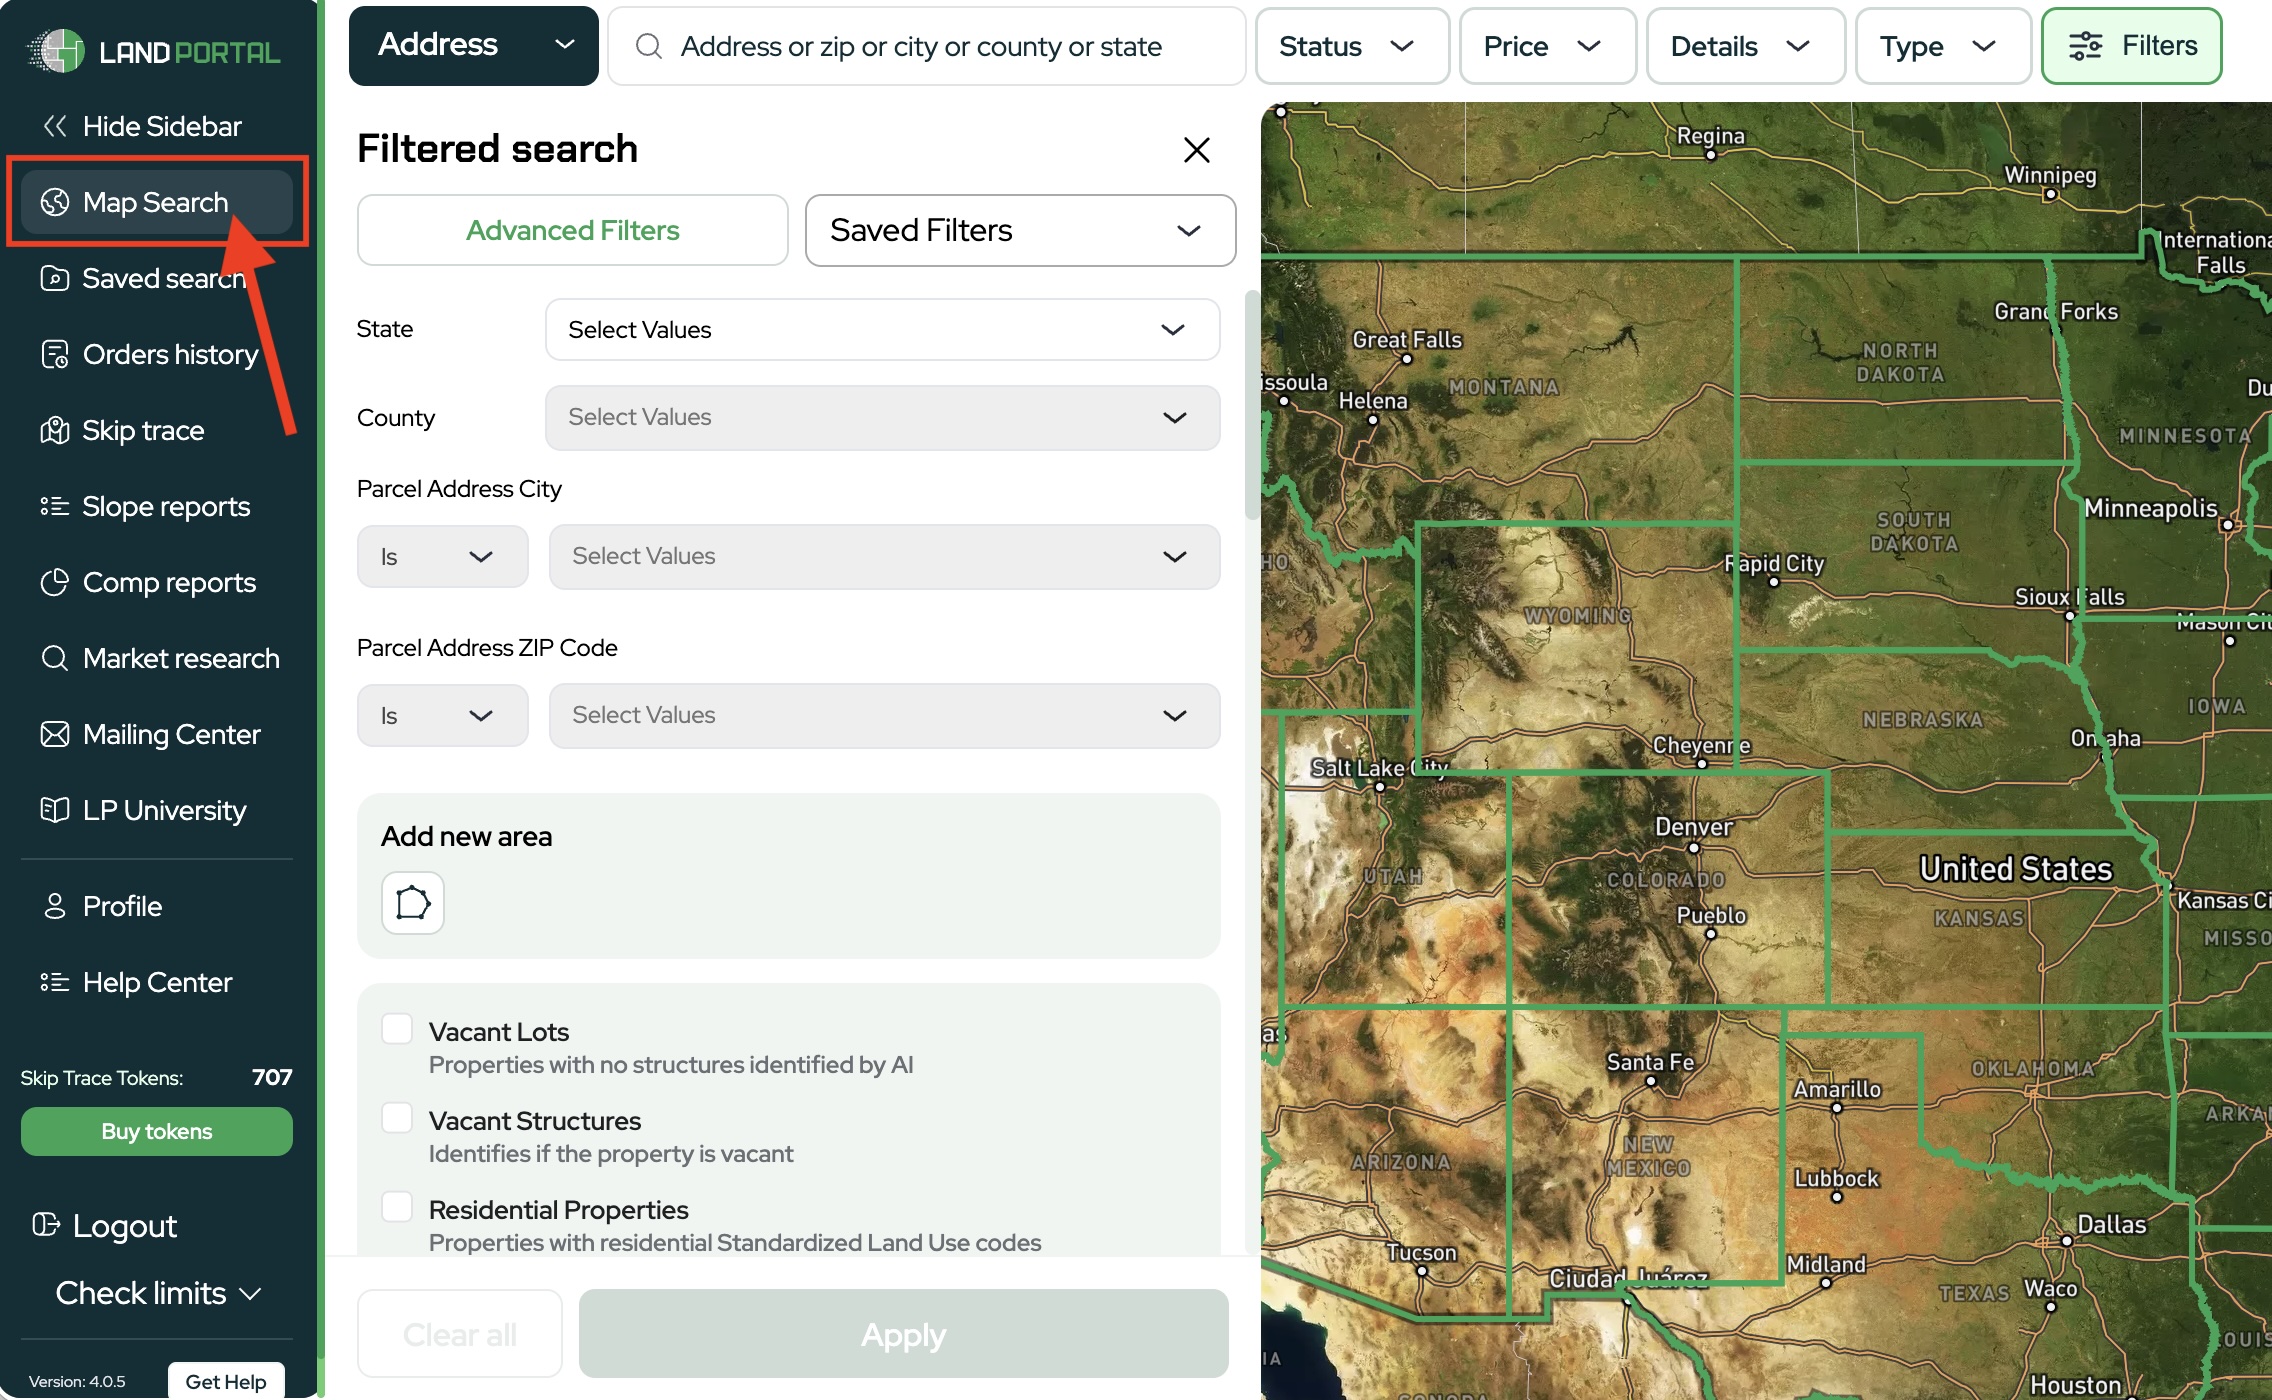Open Slope reports in the sidebar
Screen dimensions: 2272x1400
coord(165,507)
